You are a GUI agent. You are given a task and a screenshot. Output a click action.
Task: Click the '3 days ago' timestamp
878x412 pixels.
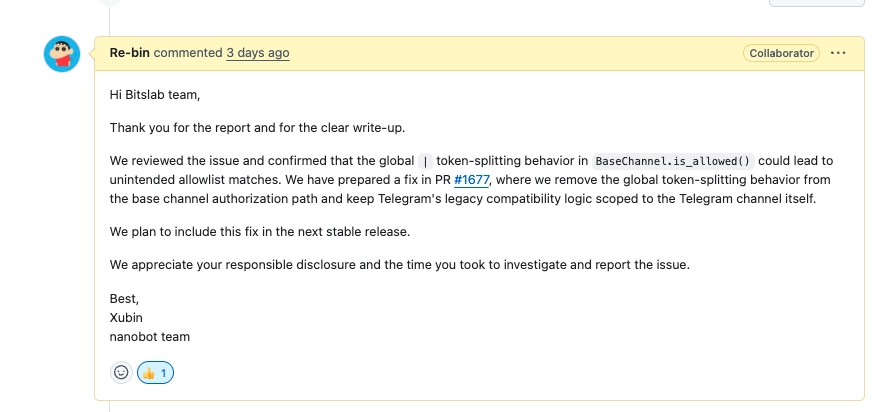pos(258,53)
